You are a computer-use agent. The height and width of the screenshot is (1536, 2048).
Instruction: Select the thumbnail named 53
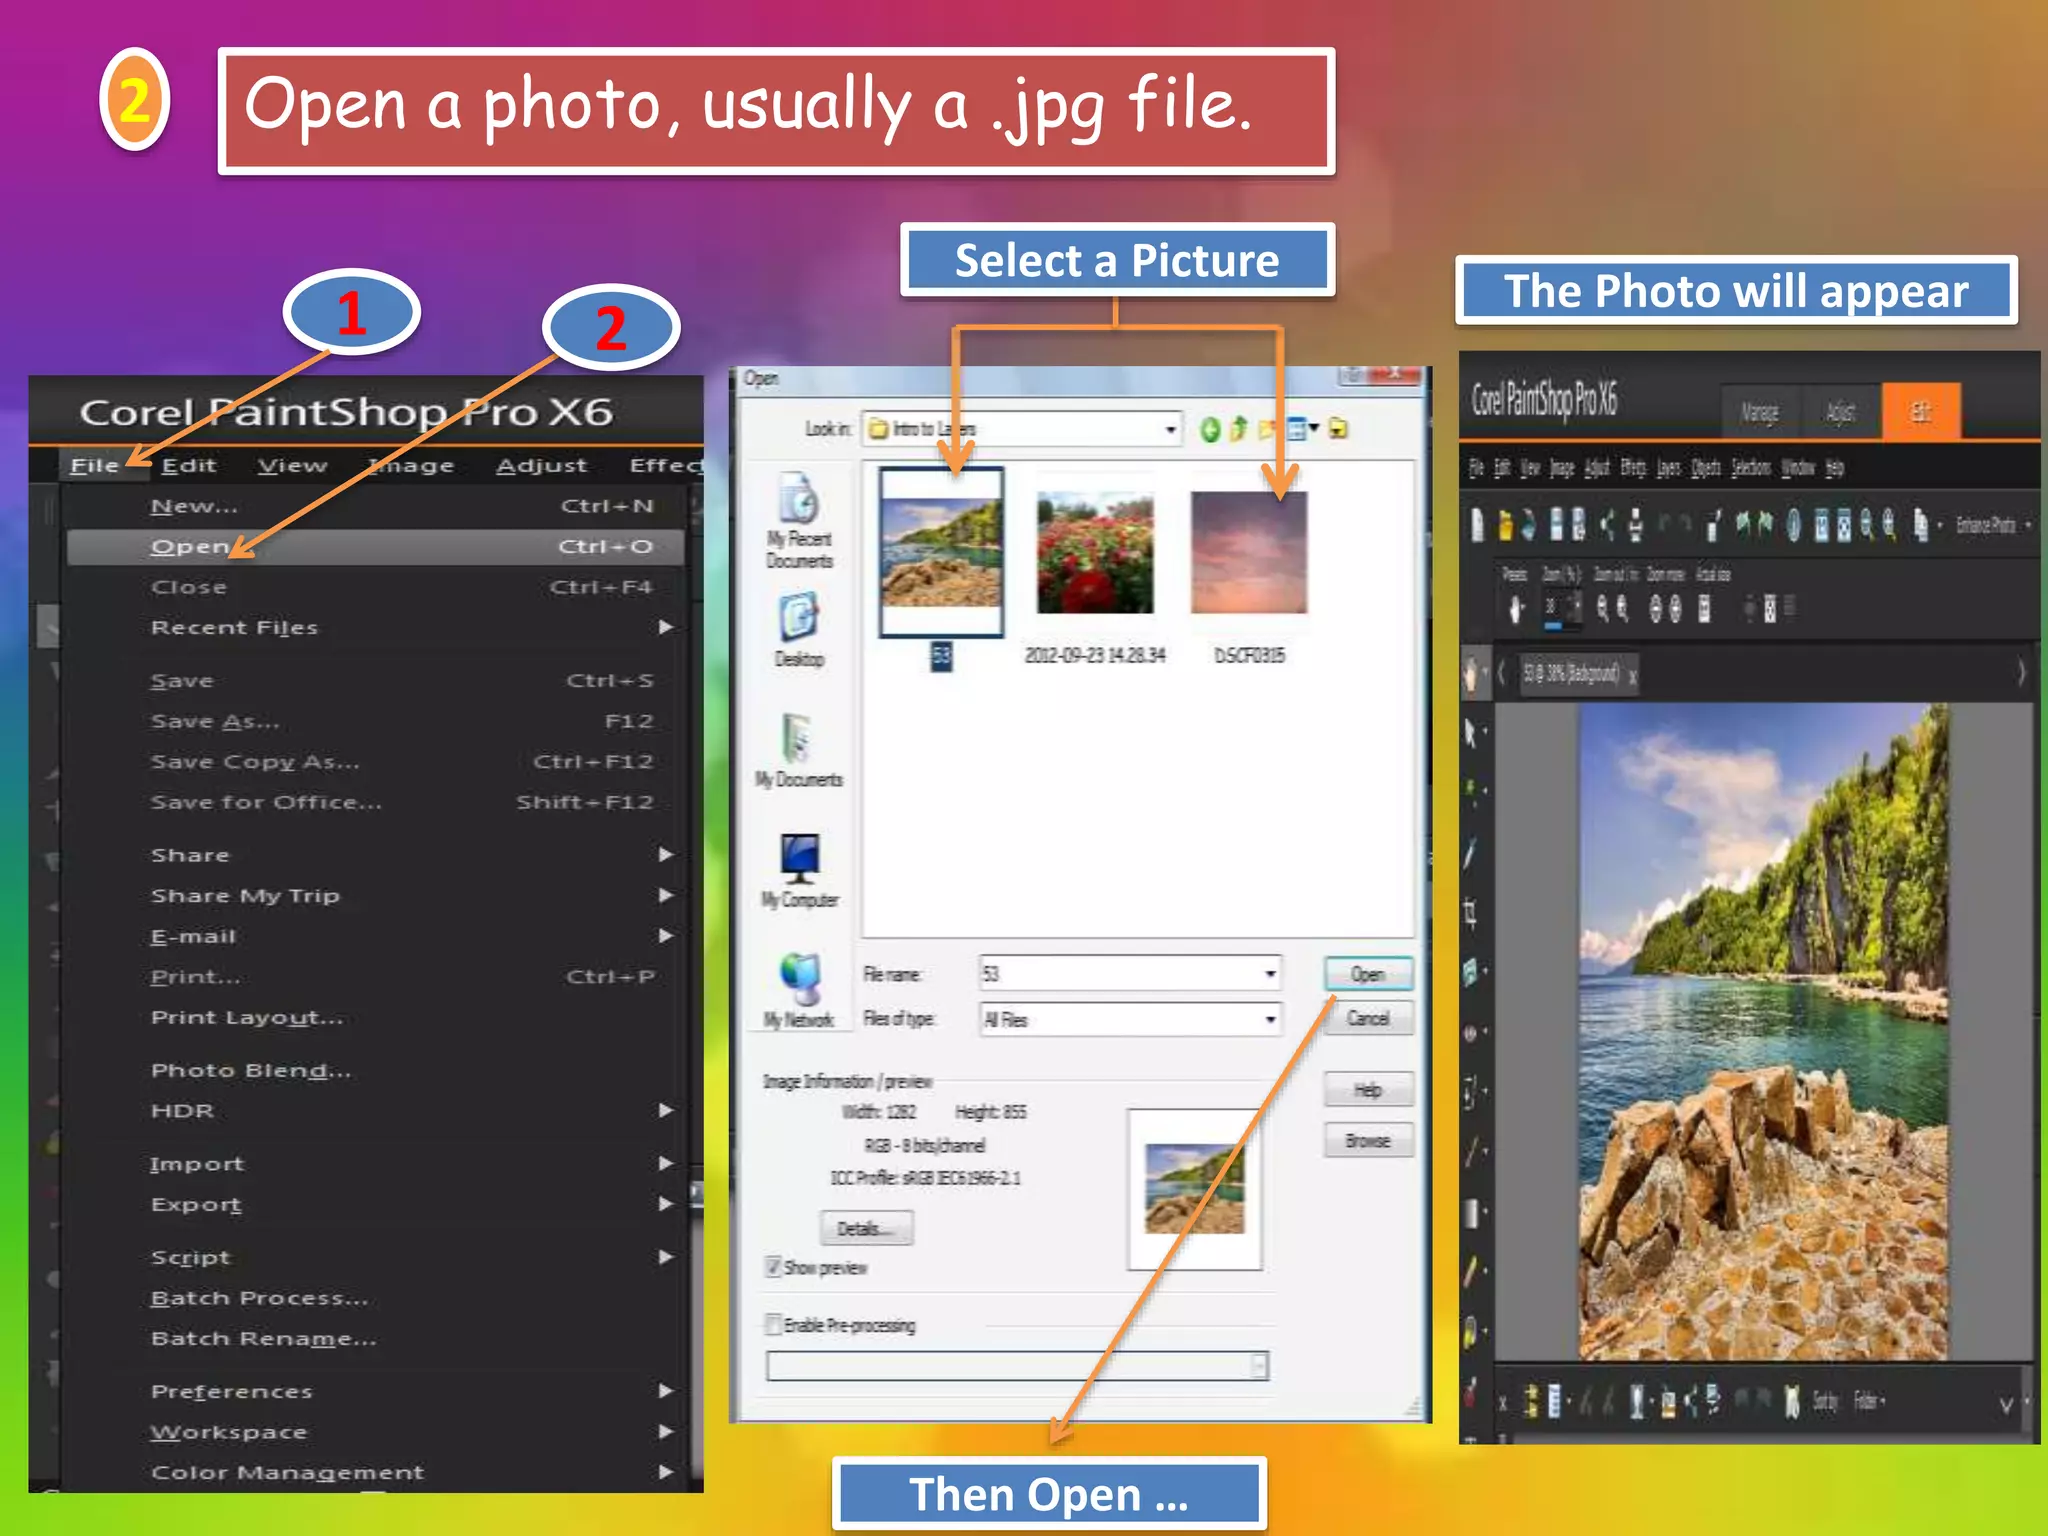click(941, 552)
